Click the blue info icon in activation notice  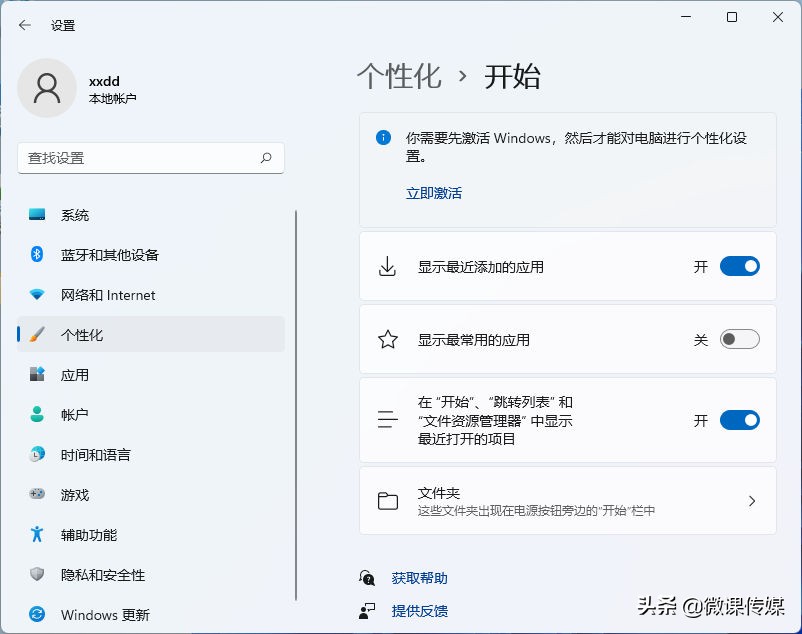(383, 138)
